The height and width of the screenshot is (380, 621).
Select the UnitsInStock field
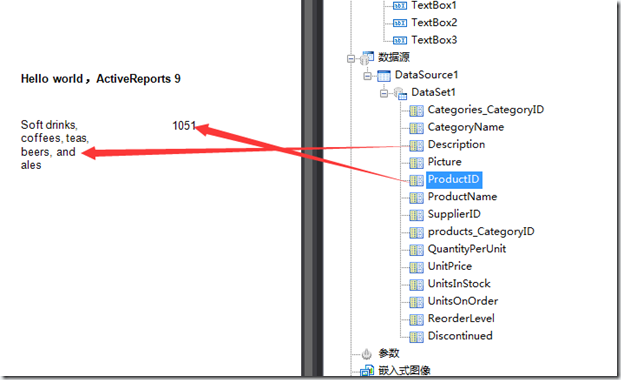(x=459, y=284)
